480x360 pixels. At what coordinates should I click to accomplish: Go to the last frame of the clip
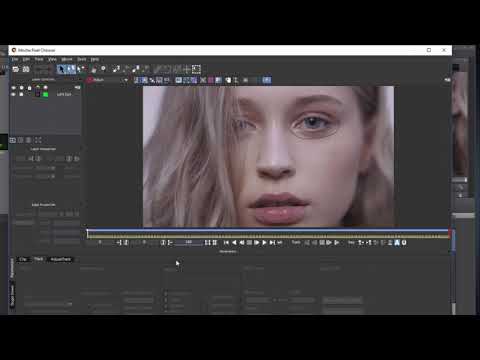tap(272, 243)
